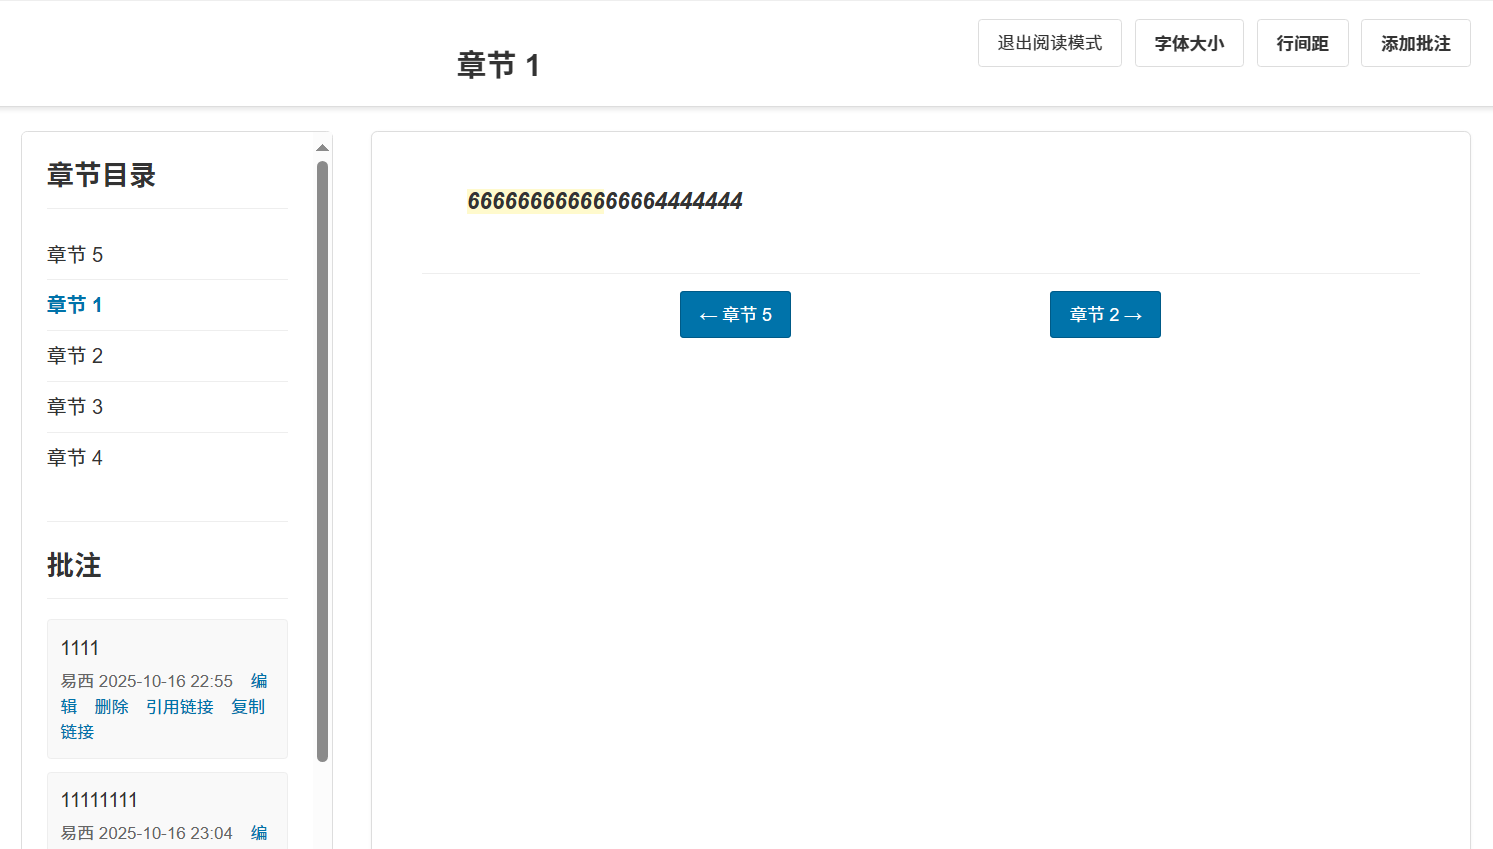Click 删除 on the 1111 annotation
The image size is (1493, 849).
pos(111,707)
